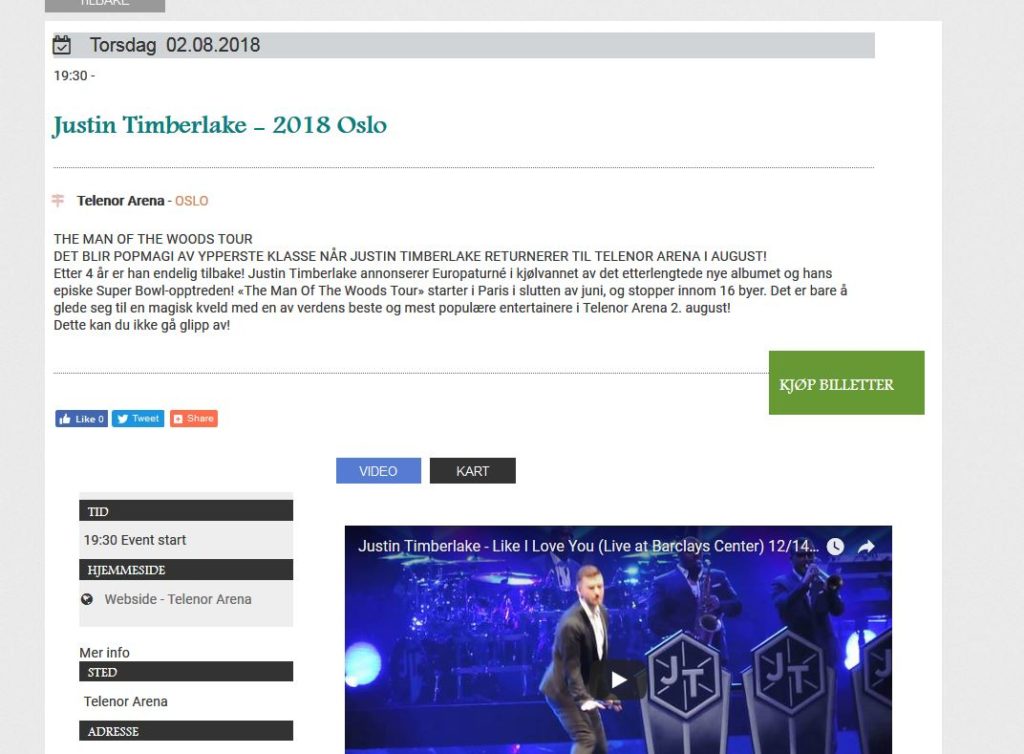Click the calendar icon beside Torsdag date
Image resolution: width=1024 pixels, height=754 pixels.
click(61, 45)
